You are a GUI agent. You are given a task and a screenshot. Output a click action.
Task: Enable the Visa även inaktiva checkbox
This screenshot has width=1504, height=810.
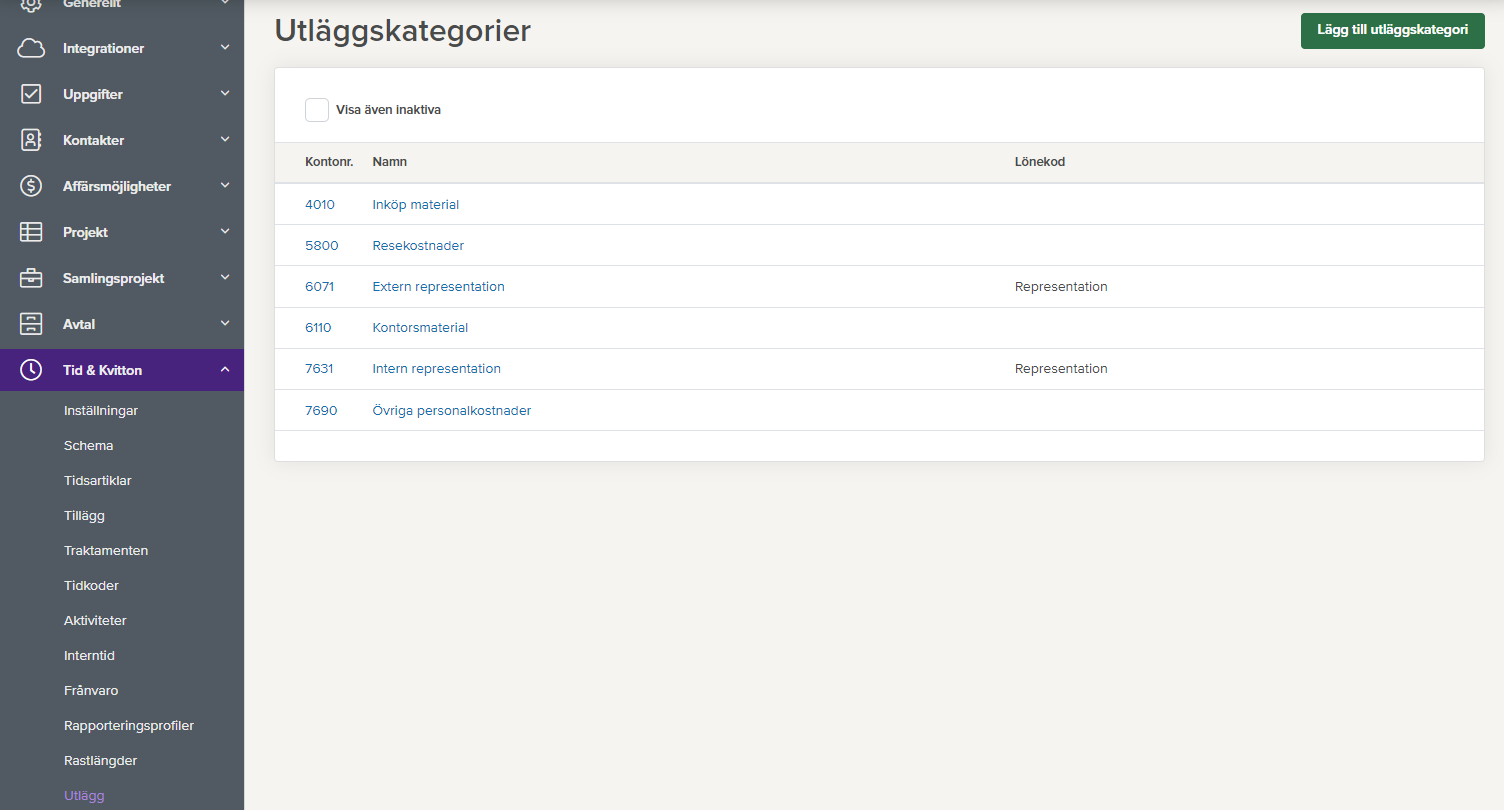pos(317,110)
